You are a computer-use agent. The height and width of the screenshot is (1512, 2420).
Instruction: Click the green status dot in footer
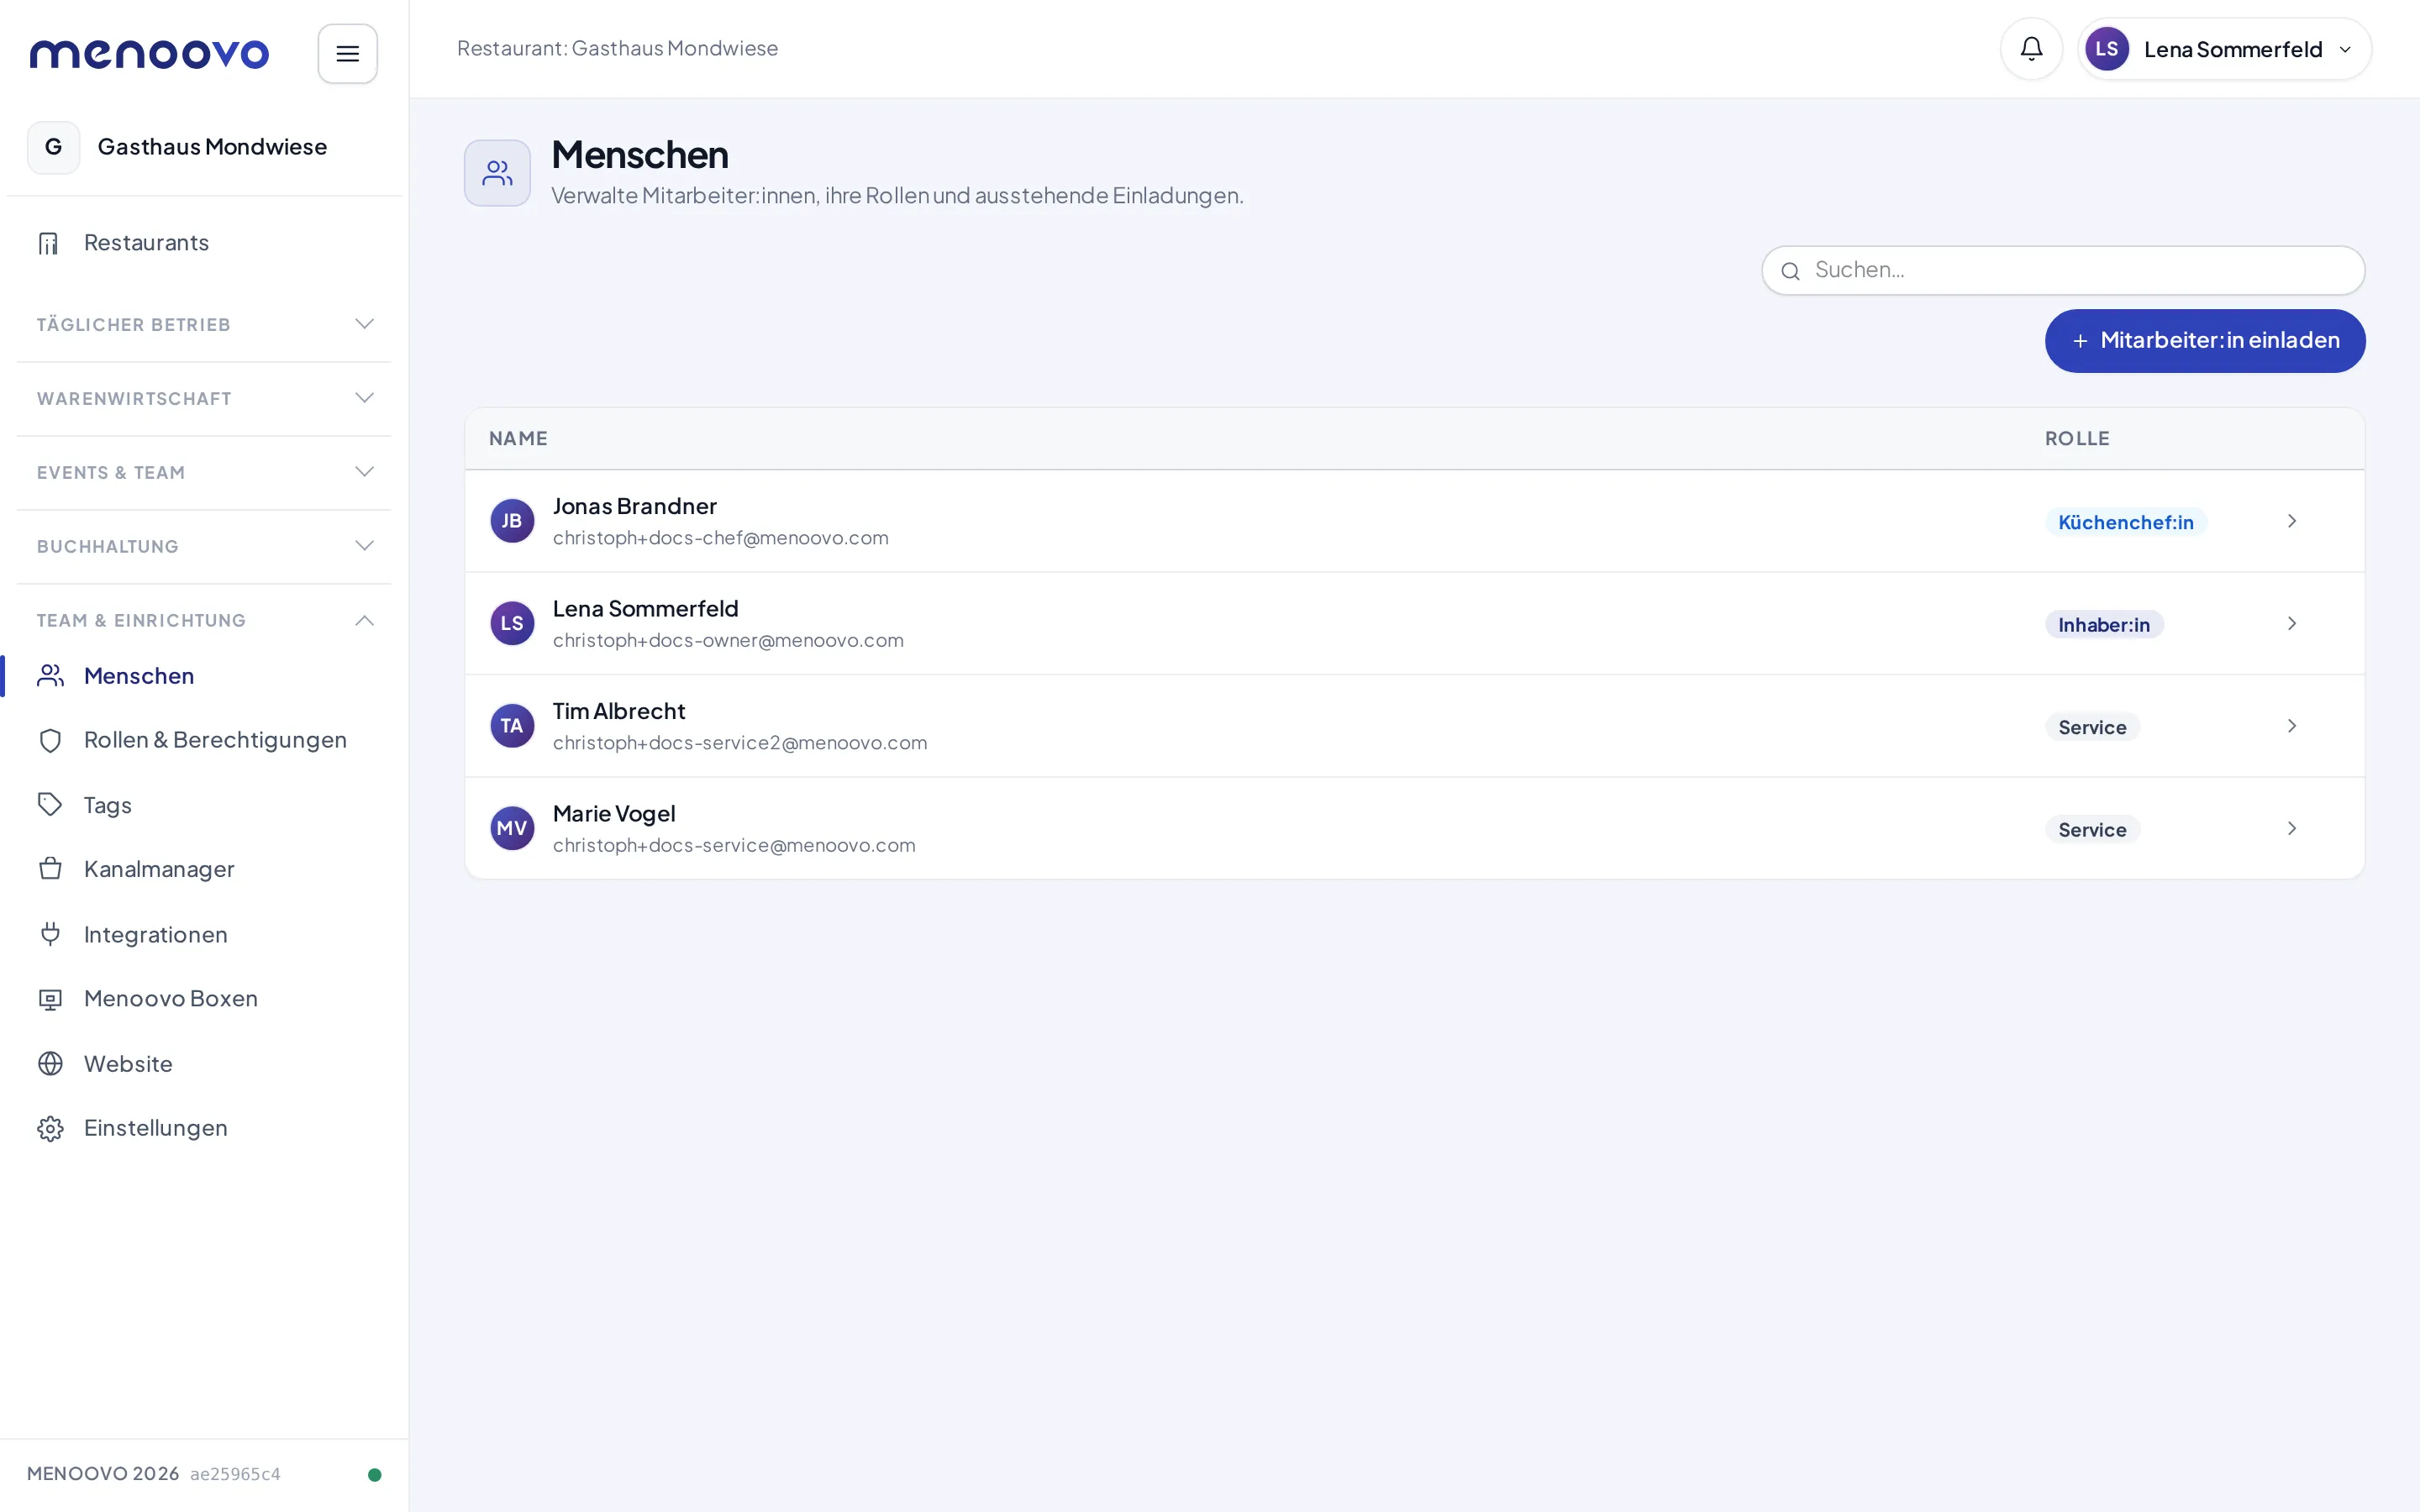pos(375,1474)
